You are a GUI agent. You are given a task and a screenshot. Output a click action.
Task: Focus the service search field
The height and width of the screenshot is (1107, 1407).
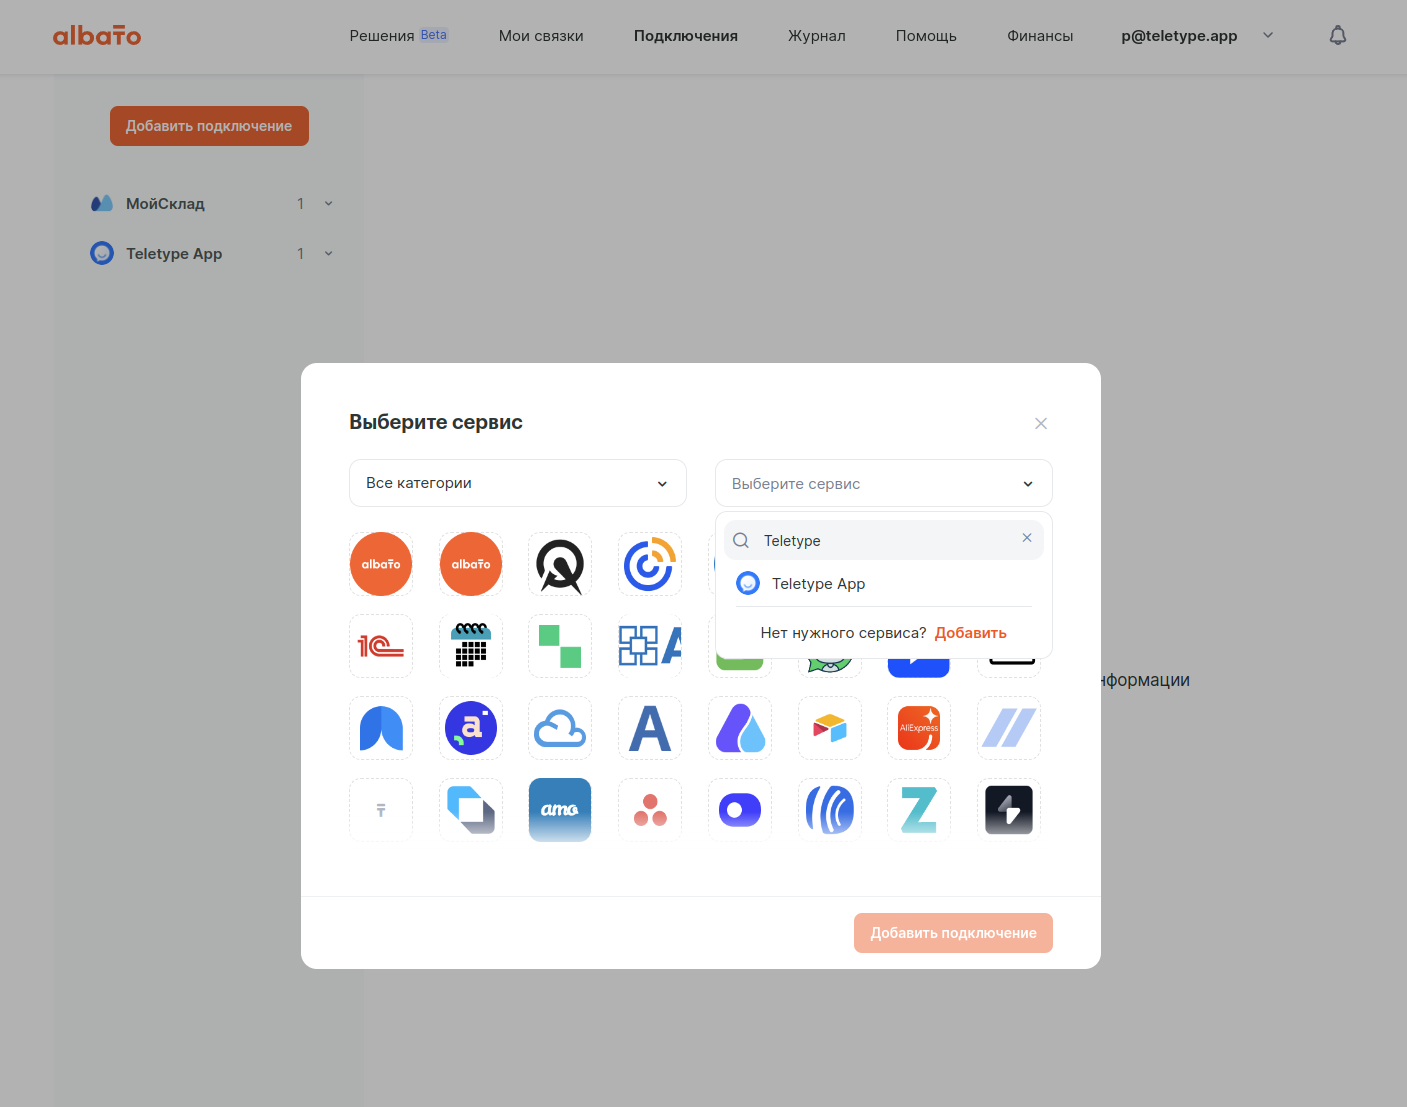coord(880,540)
